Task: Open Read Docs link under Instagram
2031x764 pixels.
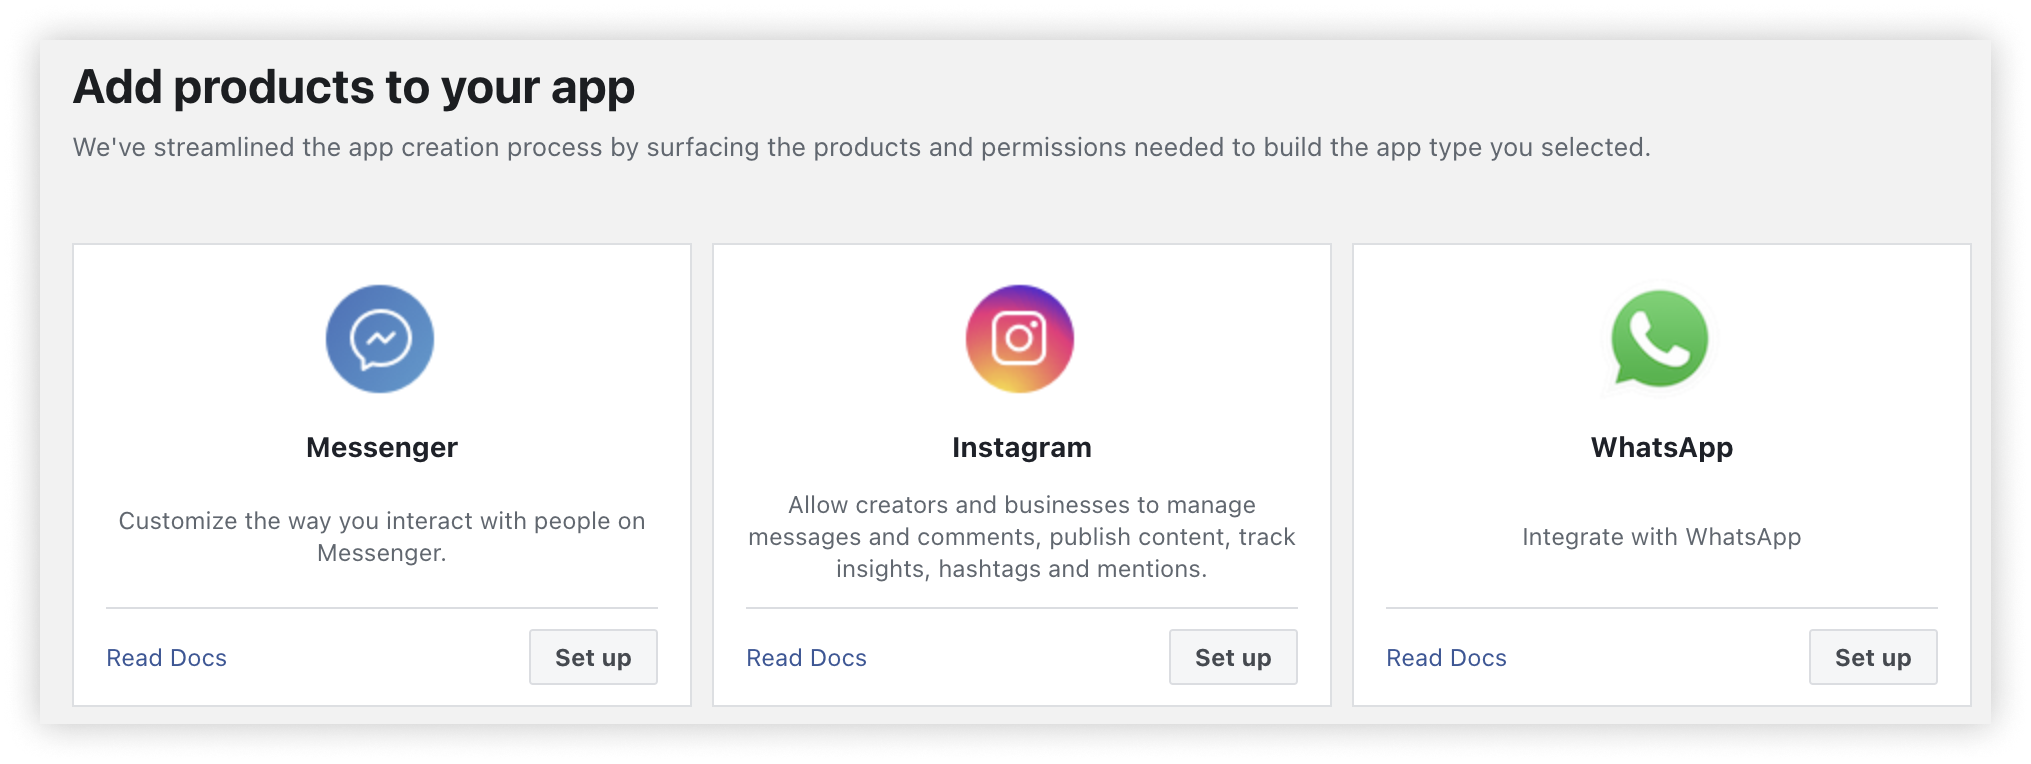Action: (x=807, y=658)
